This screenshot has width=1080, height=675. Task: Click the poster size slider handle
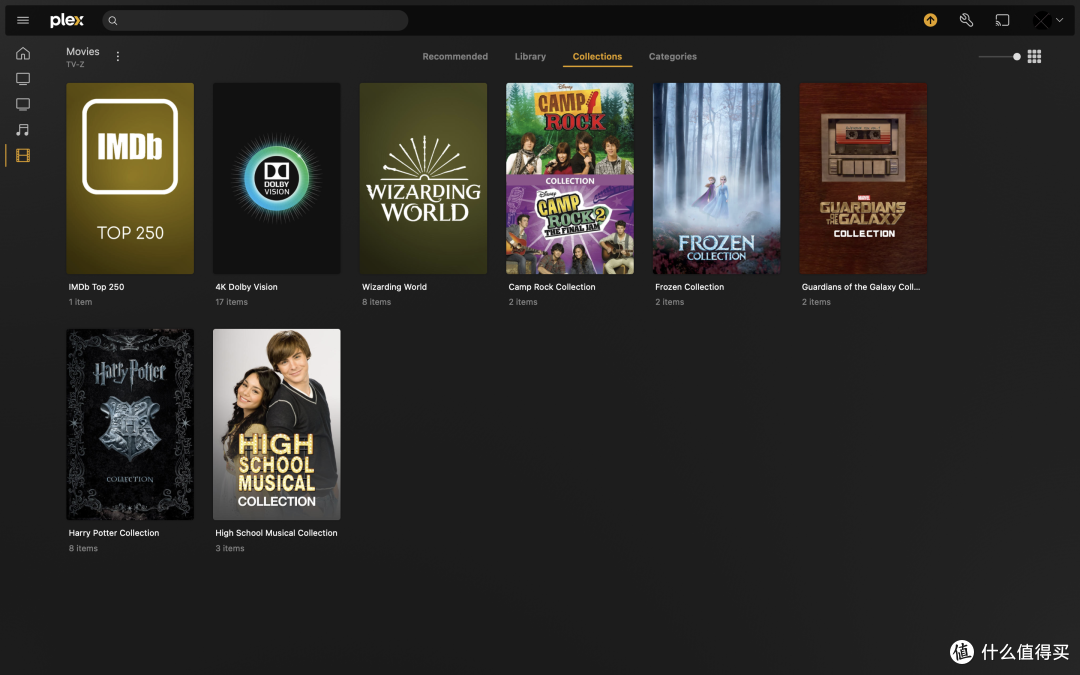point(1017,56)
